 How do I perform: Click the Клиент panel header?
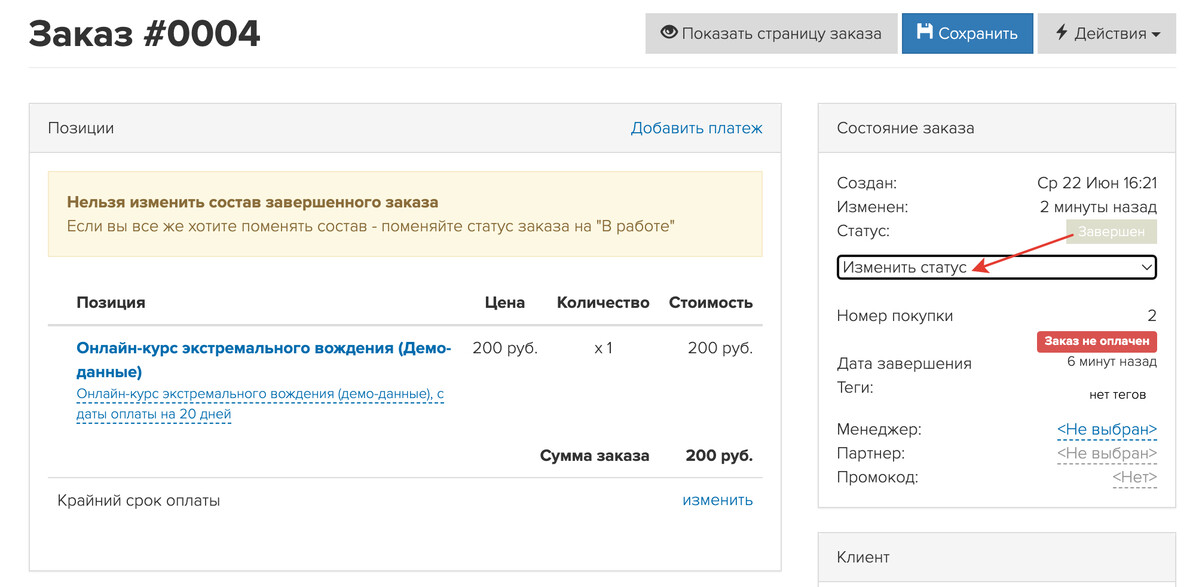tap(996, 557)
